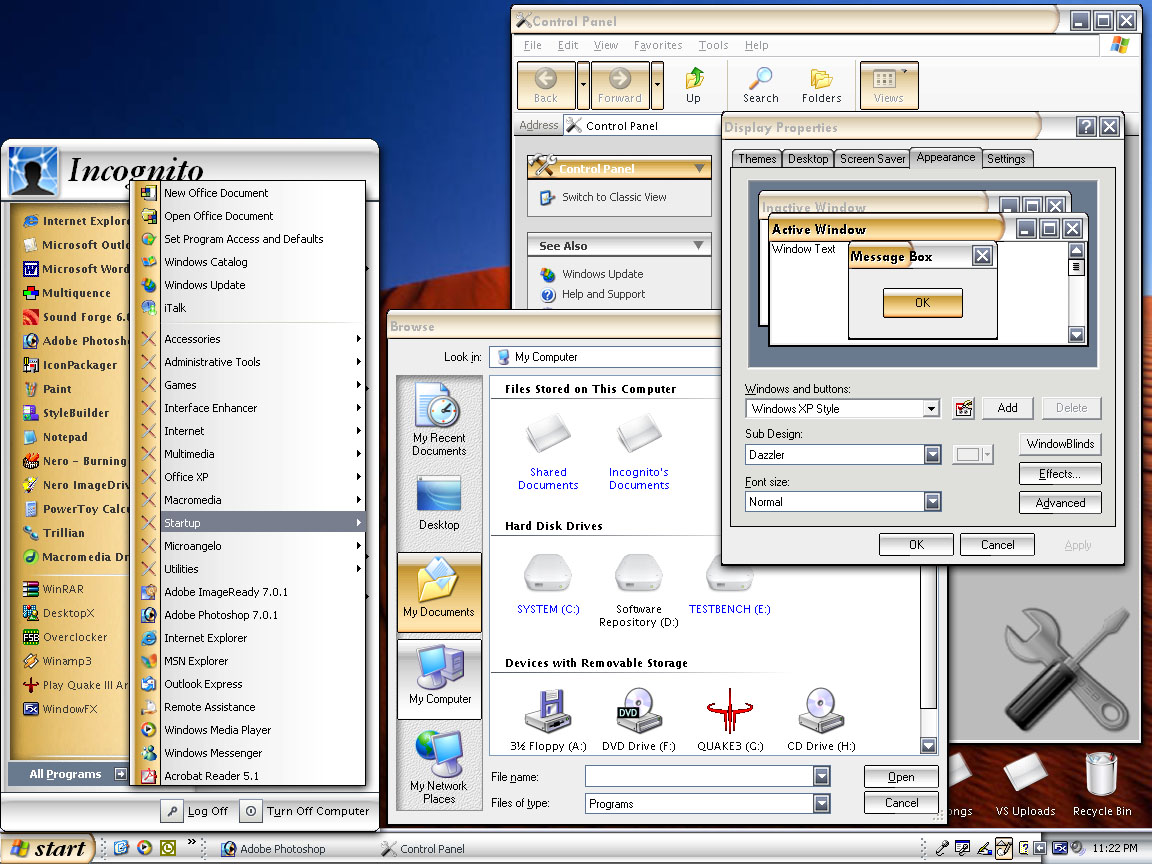Switch to the Themes tab
Viewport: 1152px width, 864px height.
pos(757,159)
